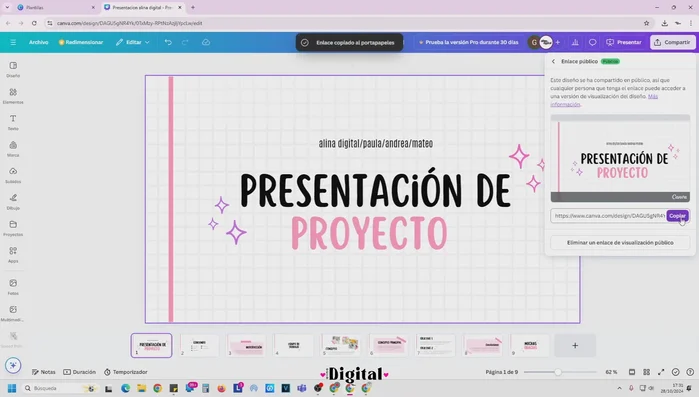Click the pink PROYECTO text on slide

click(369, 233)
